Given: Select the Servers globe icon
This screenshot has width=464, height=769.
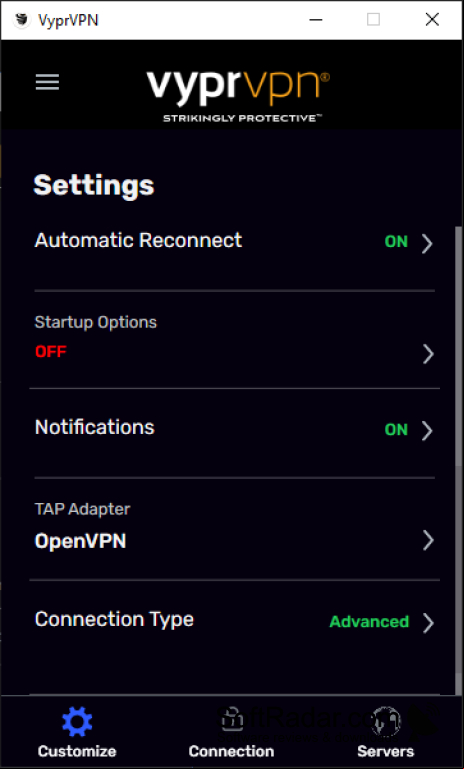Looking at the screenshot, I should (x=386, y=721).
